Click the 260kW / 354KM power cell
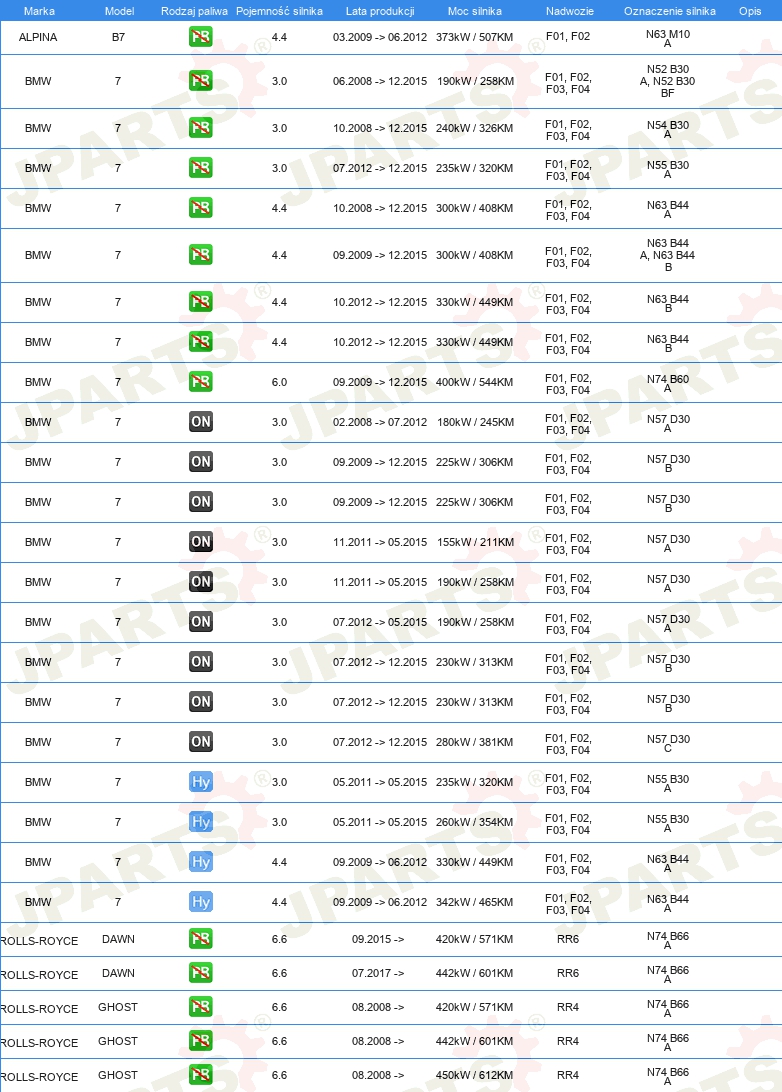Screen dimensions: 782x1092 [475, 822]
